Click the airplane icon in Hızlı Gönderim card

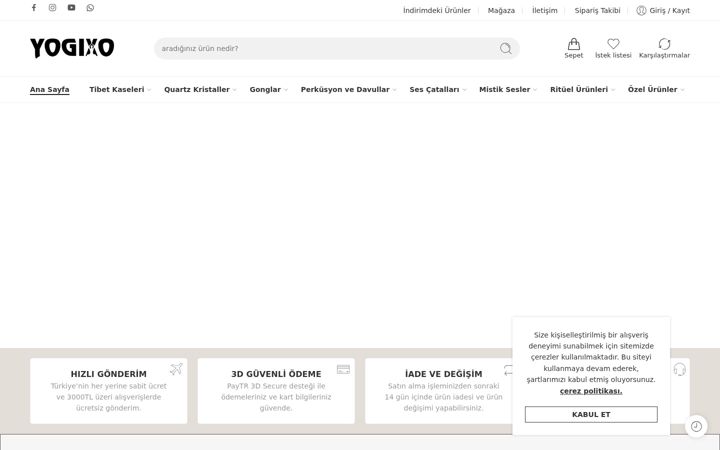pos(176,369)
